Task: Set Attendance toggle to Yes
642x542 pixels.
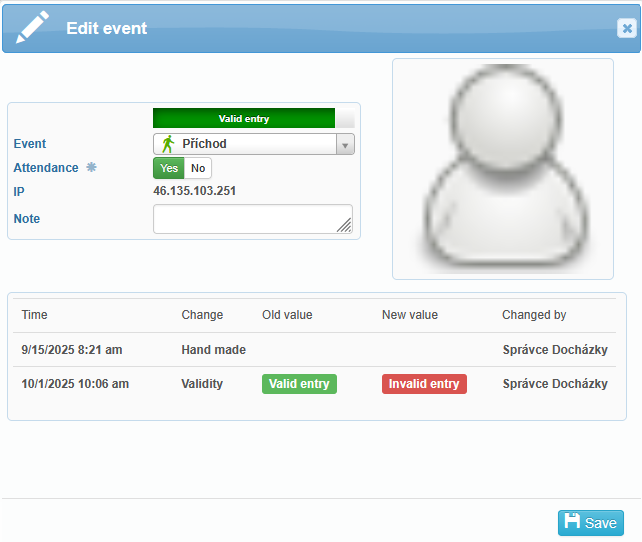Action: click(x=169, y=168)
